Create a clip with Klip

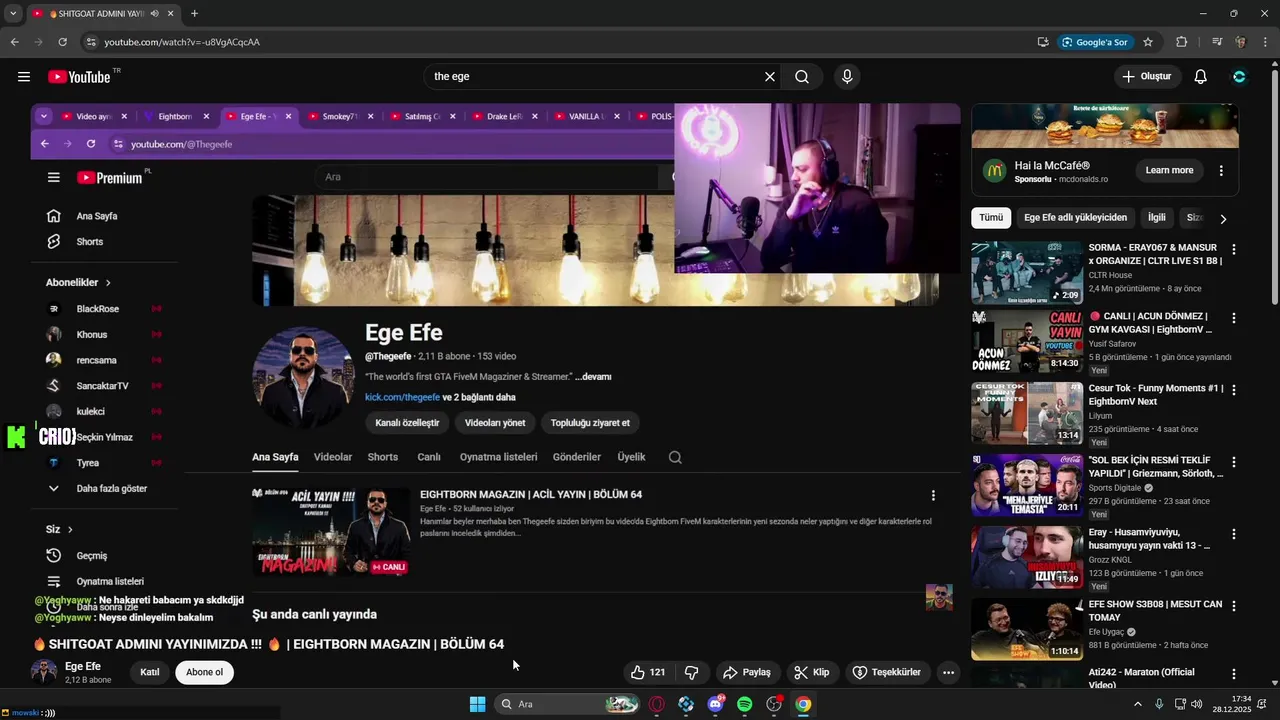[811, 672]
